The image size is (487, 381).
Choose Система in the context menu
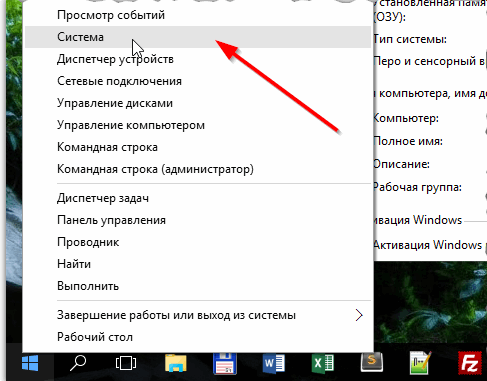coord(198,37)
